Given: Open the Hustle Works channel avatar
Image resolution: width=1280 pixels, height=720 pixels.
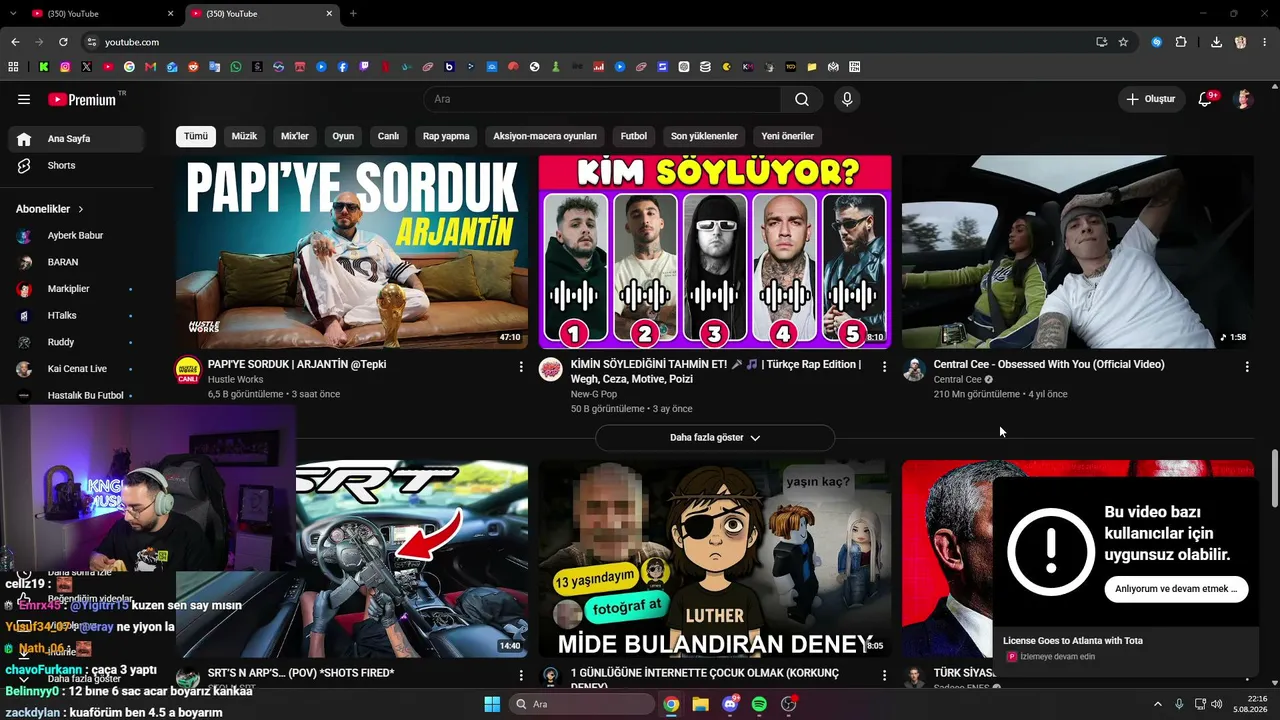Looking at the screenshot, I should (188, 369).
